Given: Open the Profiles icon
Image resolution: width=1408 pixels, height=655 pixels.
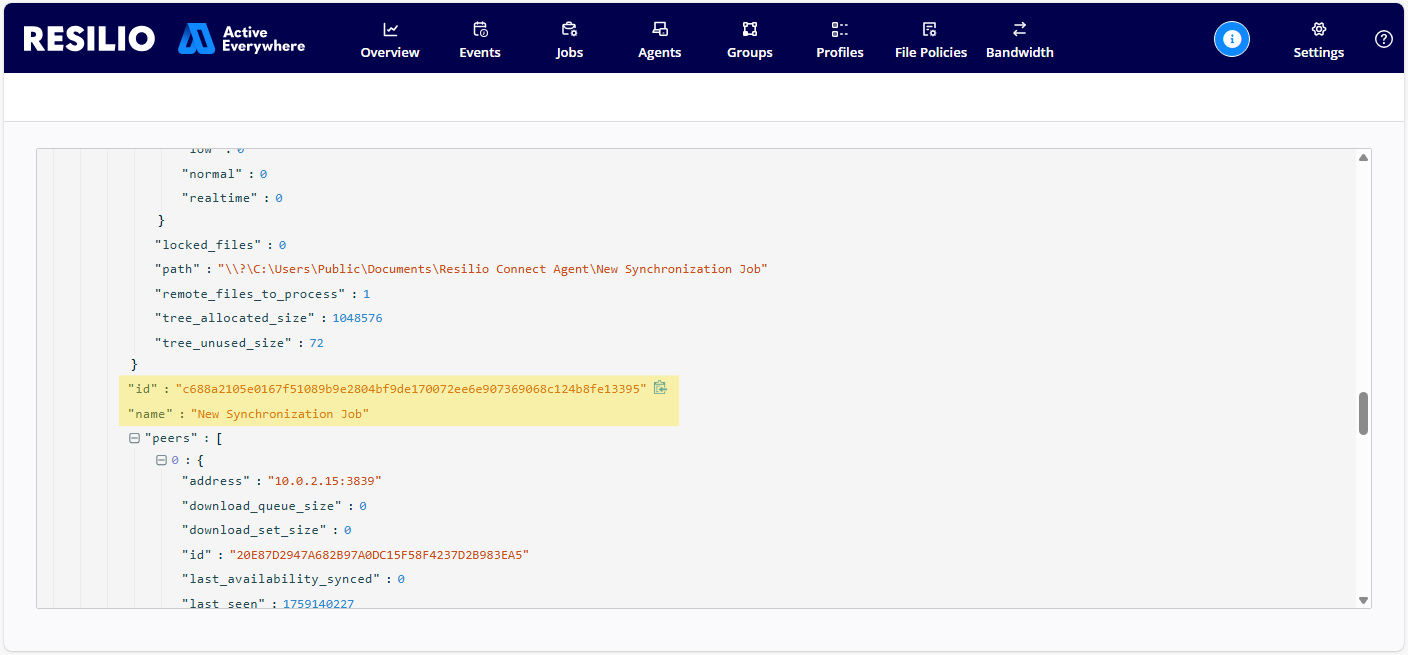Looking at the screenshot, I should 839,30.
